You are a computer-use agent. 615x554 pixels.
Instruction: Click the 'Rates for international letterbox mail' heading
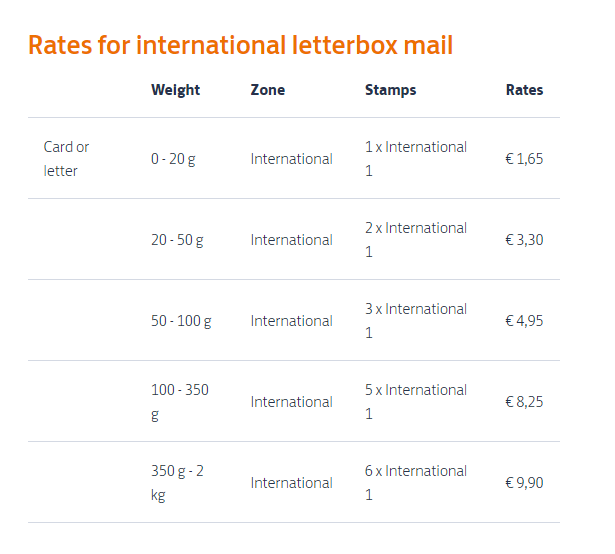tap(240, 45)
